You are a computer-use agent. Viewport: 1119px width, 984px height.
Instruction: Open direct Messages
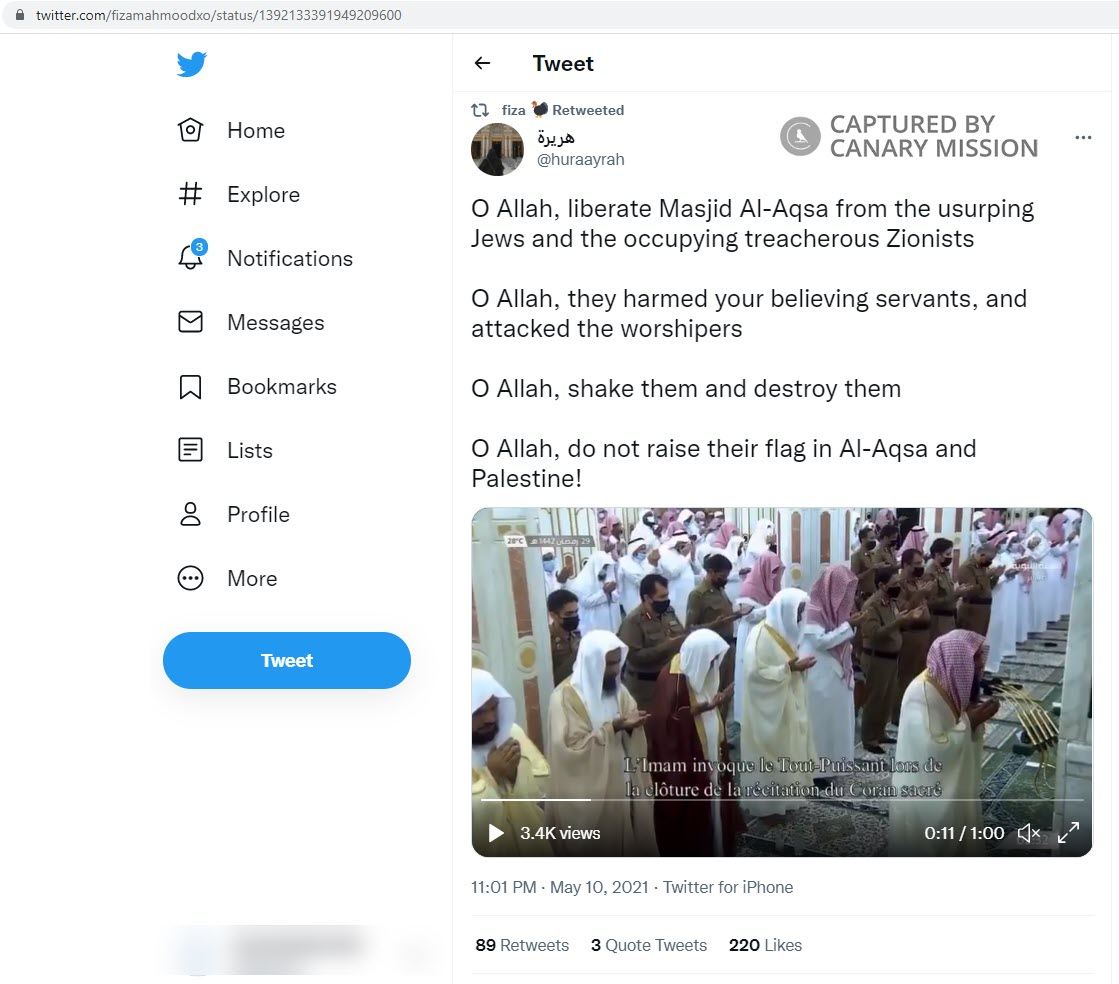tap(275, 322)
